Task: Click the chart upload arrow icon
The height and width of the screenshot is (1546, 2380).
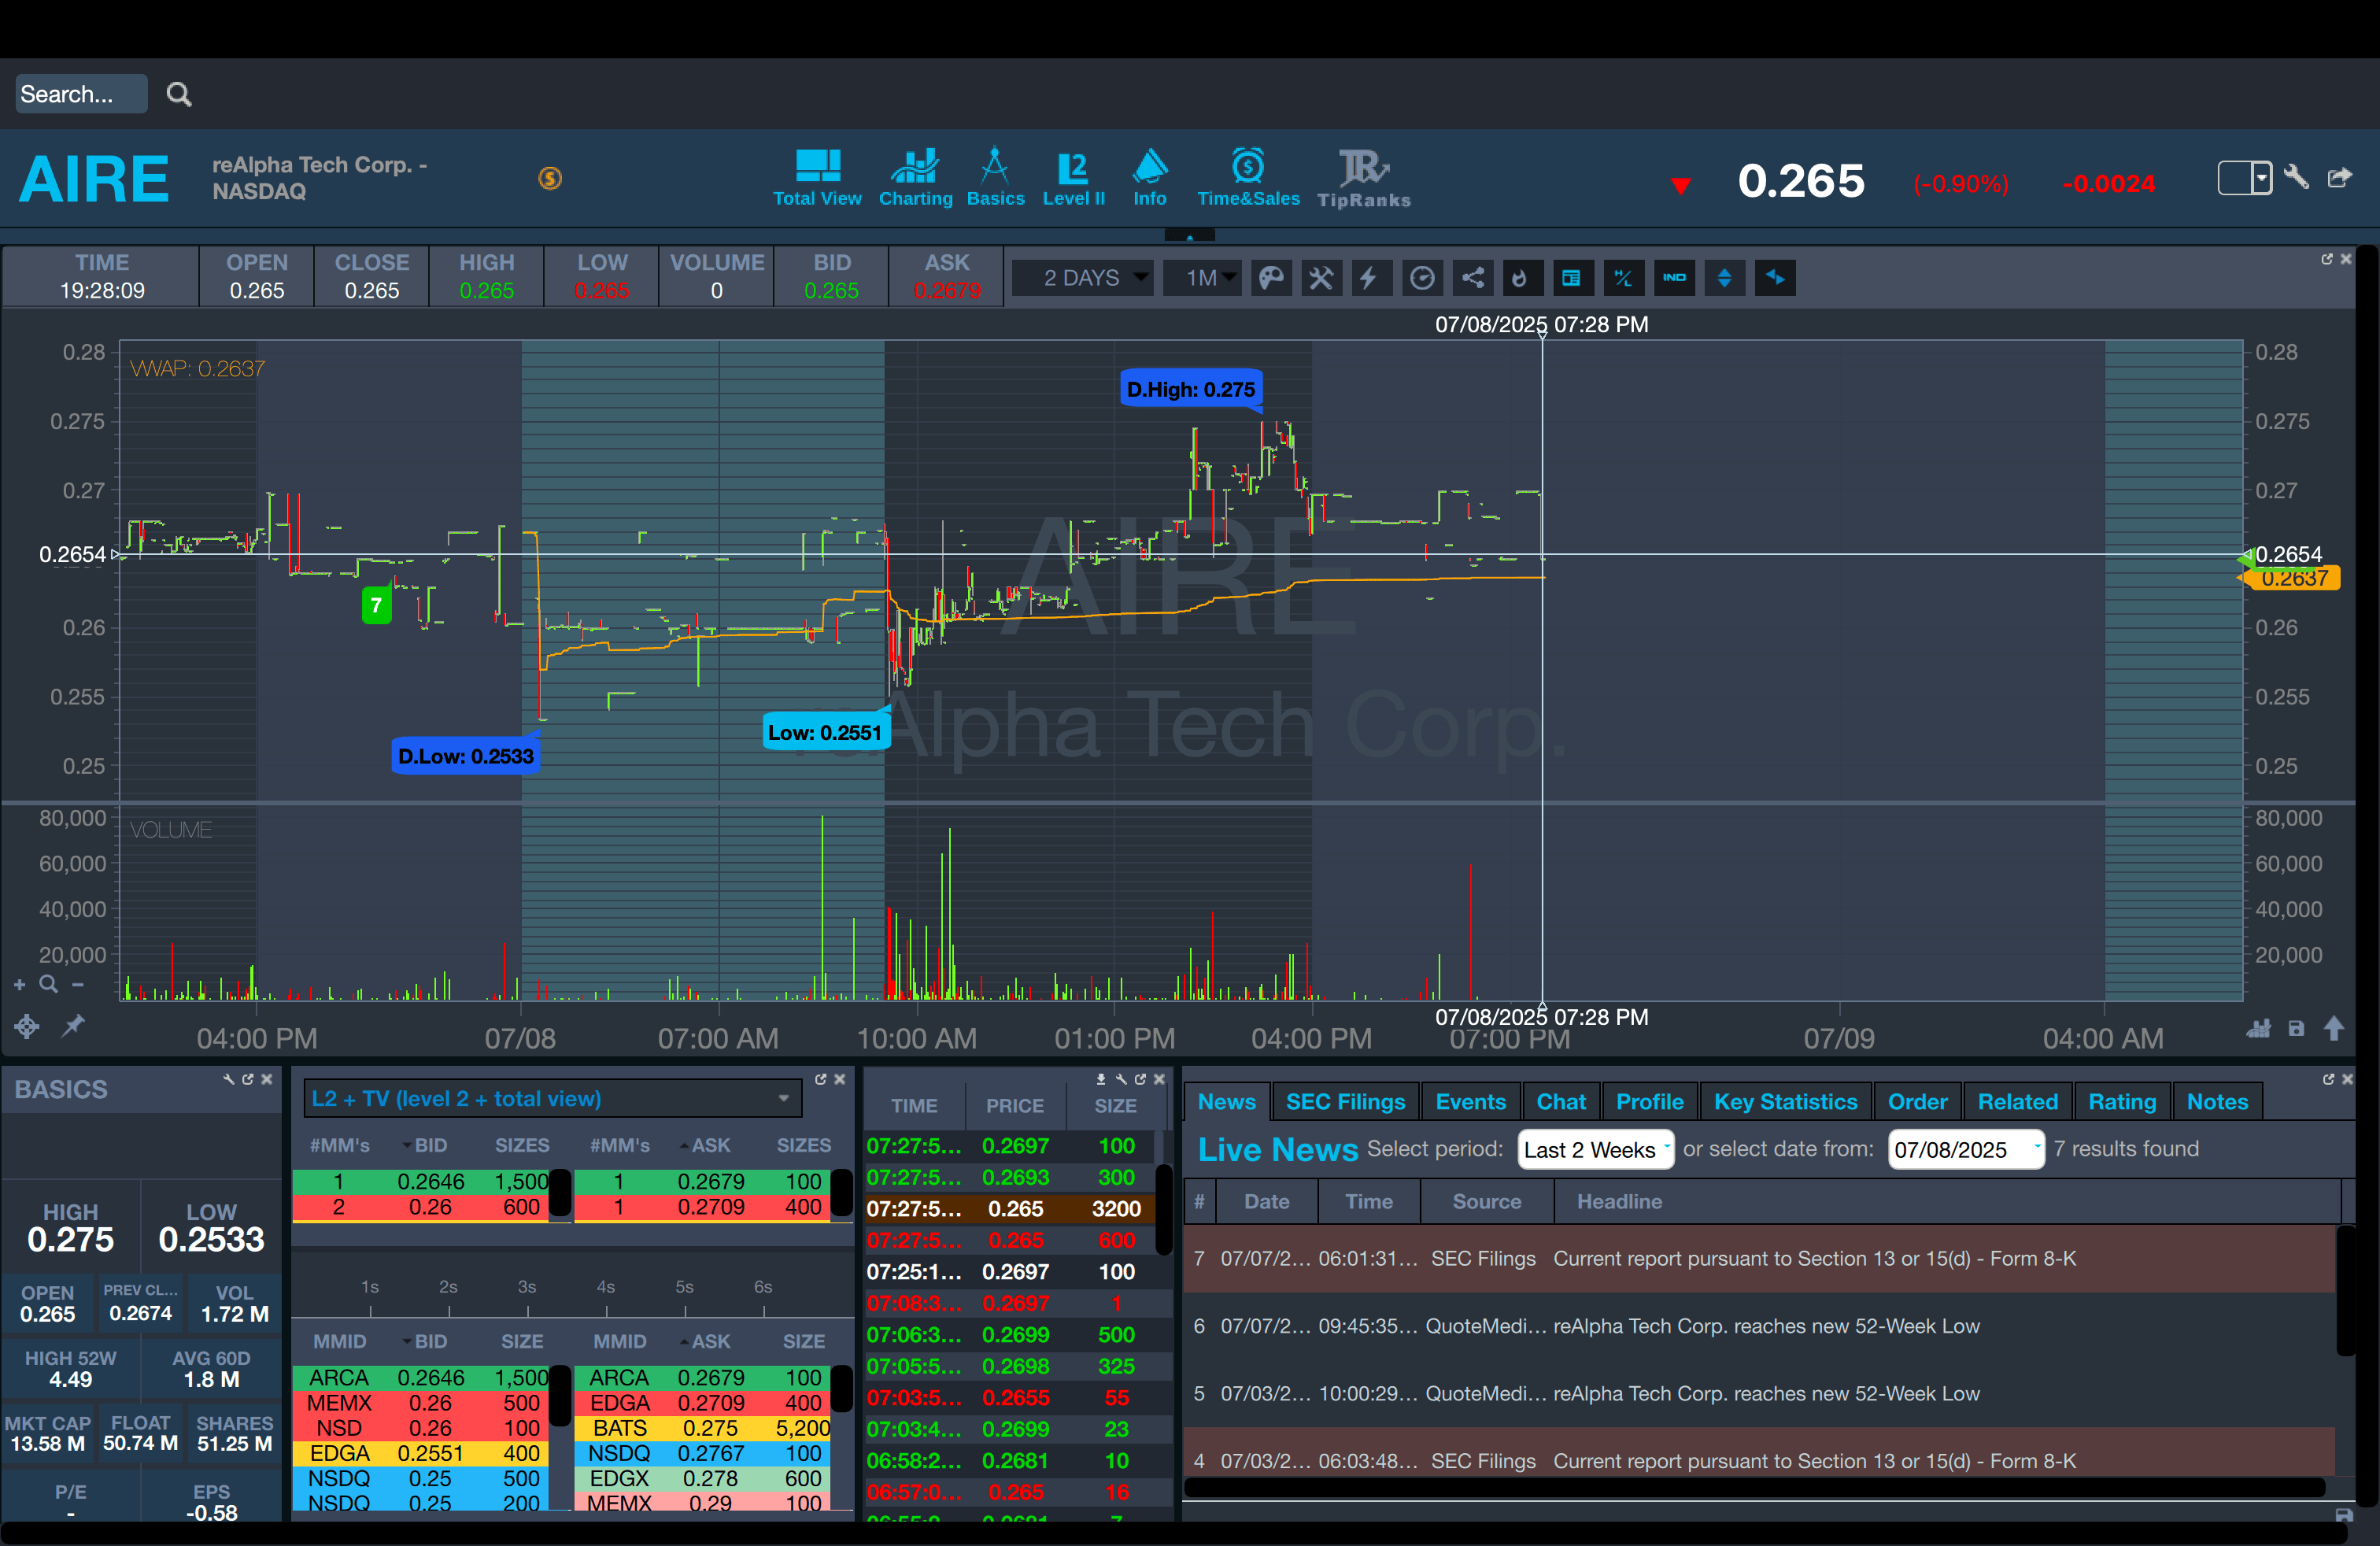Action: click(x=2334, y=1028)
